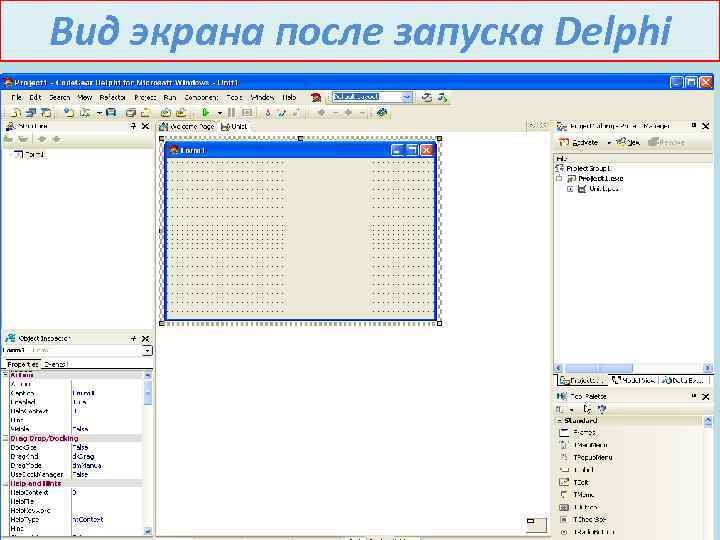Open the View menu

coord(84,97)
